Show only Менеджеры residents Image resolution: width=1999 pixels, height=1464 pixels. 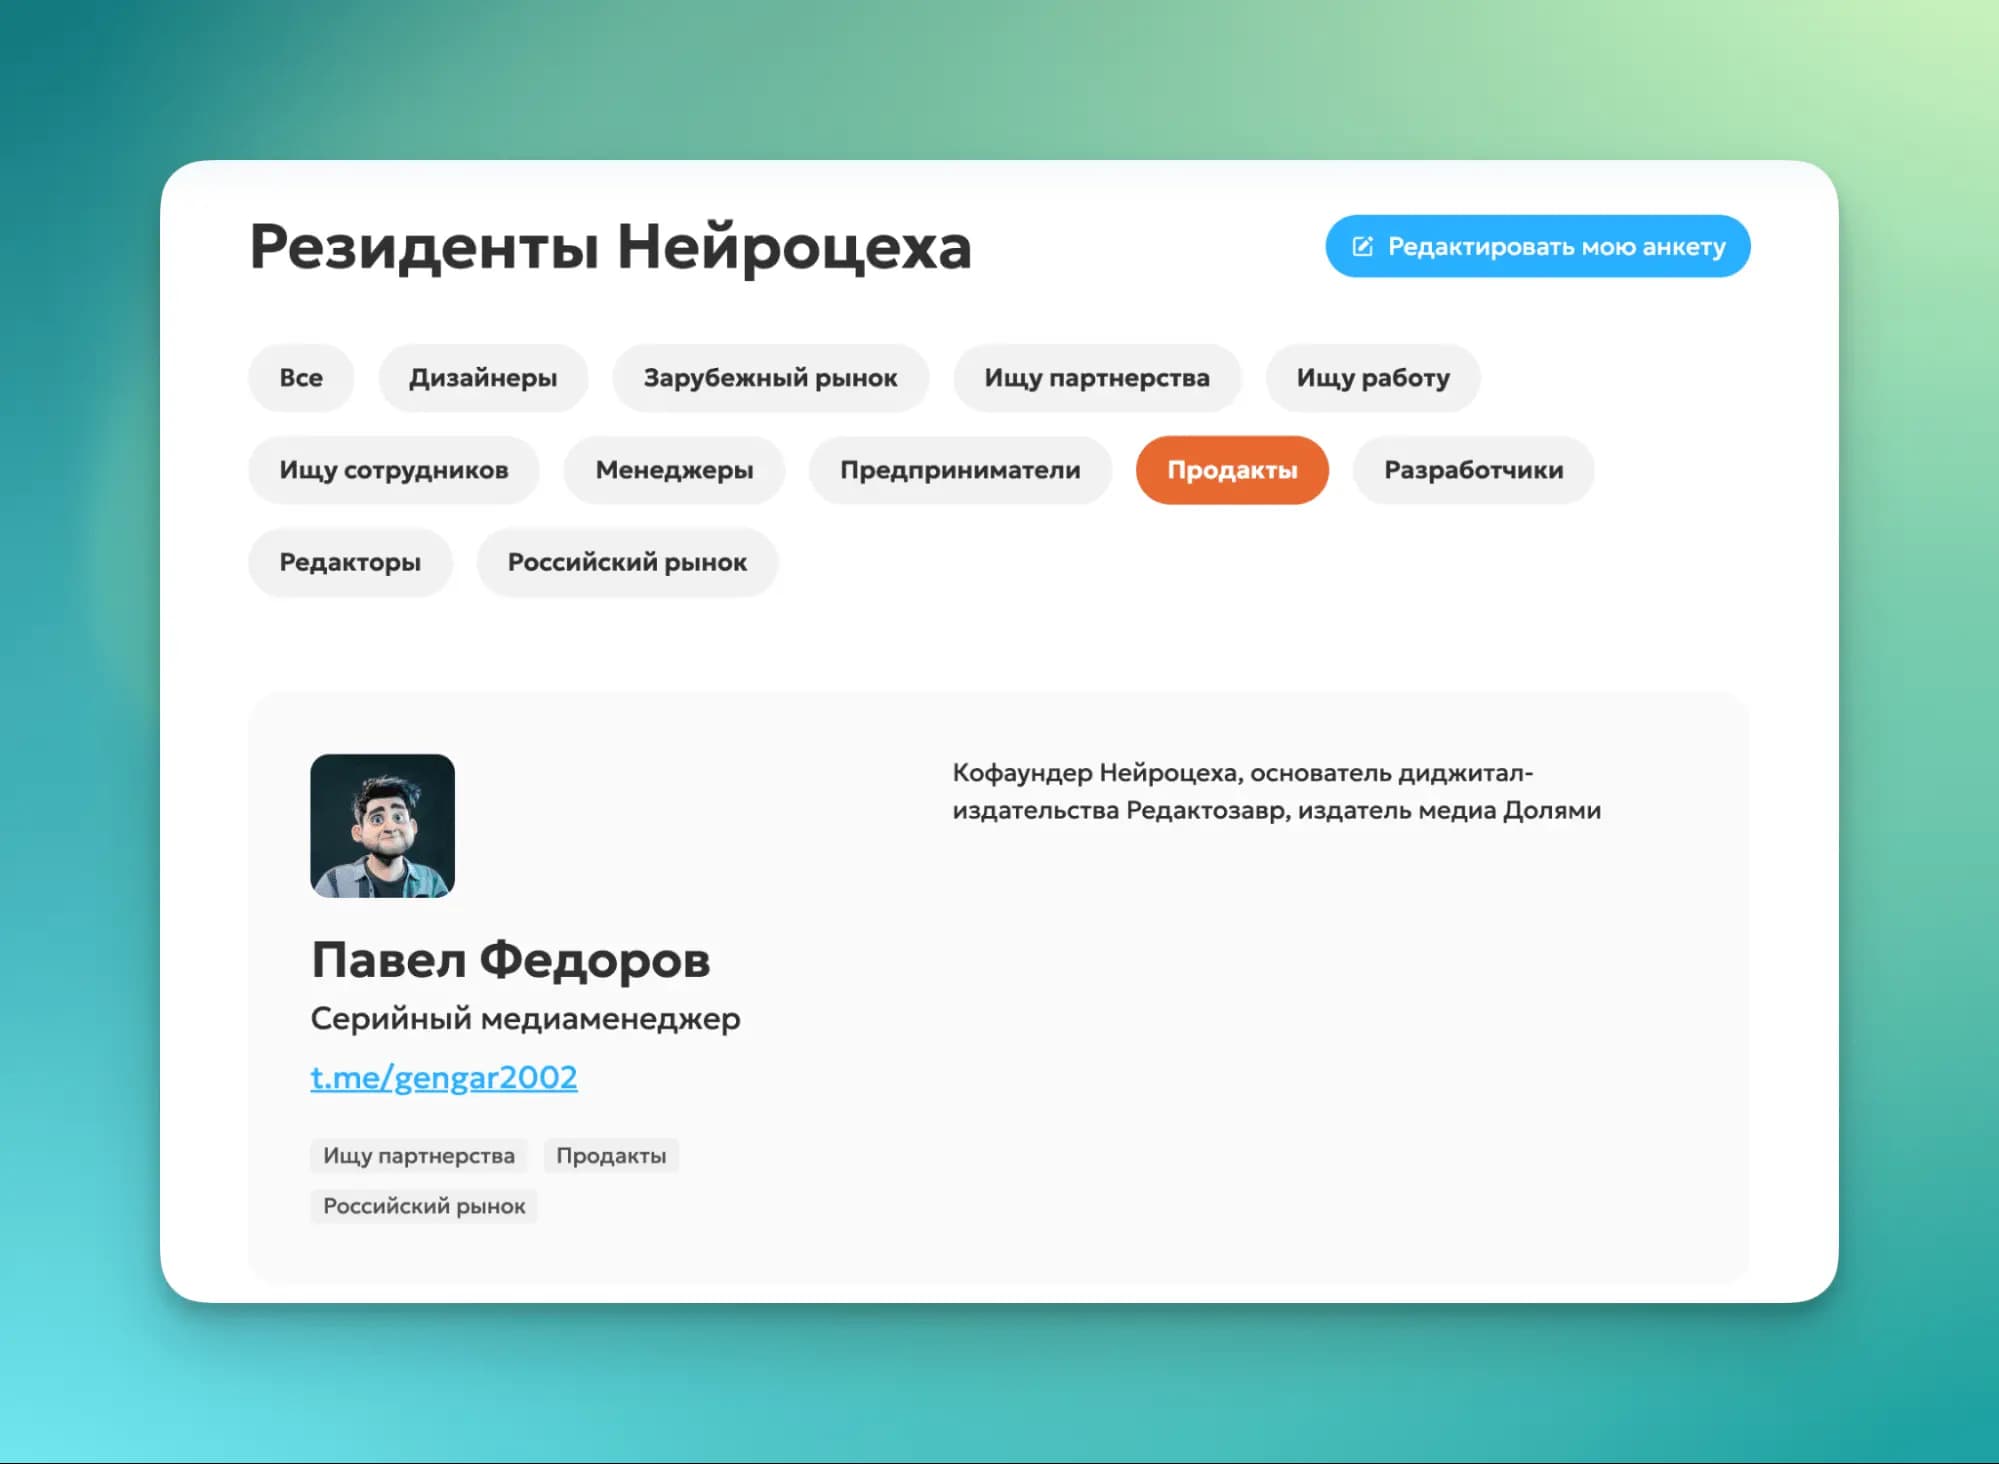(x=674, y=470)
